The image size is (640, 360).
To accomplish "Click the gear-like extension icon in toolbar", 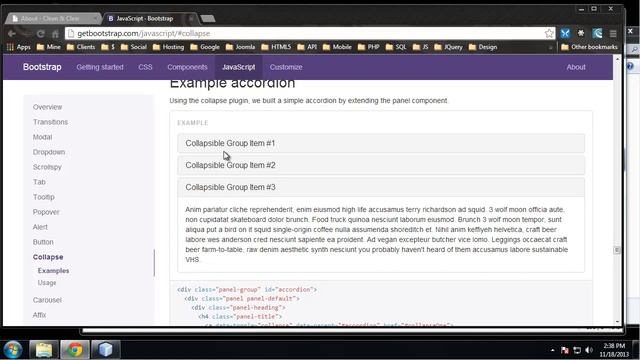I will (581, 33).
